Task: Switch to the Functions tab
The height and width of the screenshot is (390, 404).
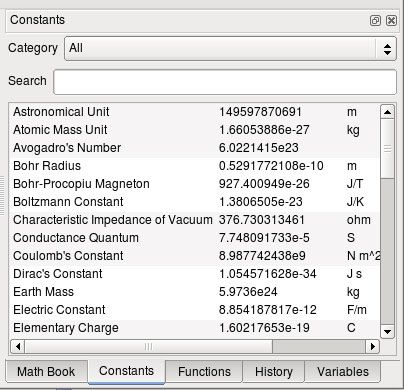Action: [204, 371]
